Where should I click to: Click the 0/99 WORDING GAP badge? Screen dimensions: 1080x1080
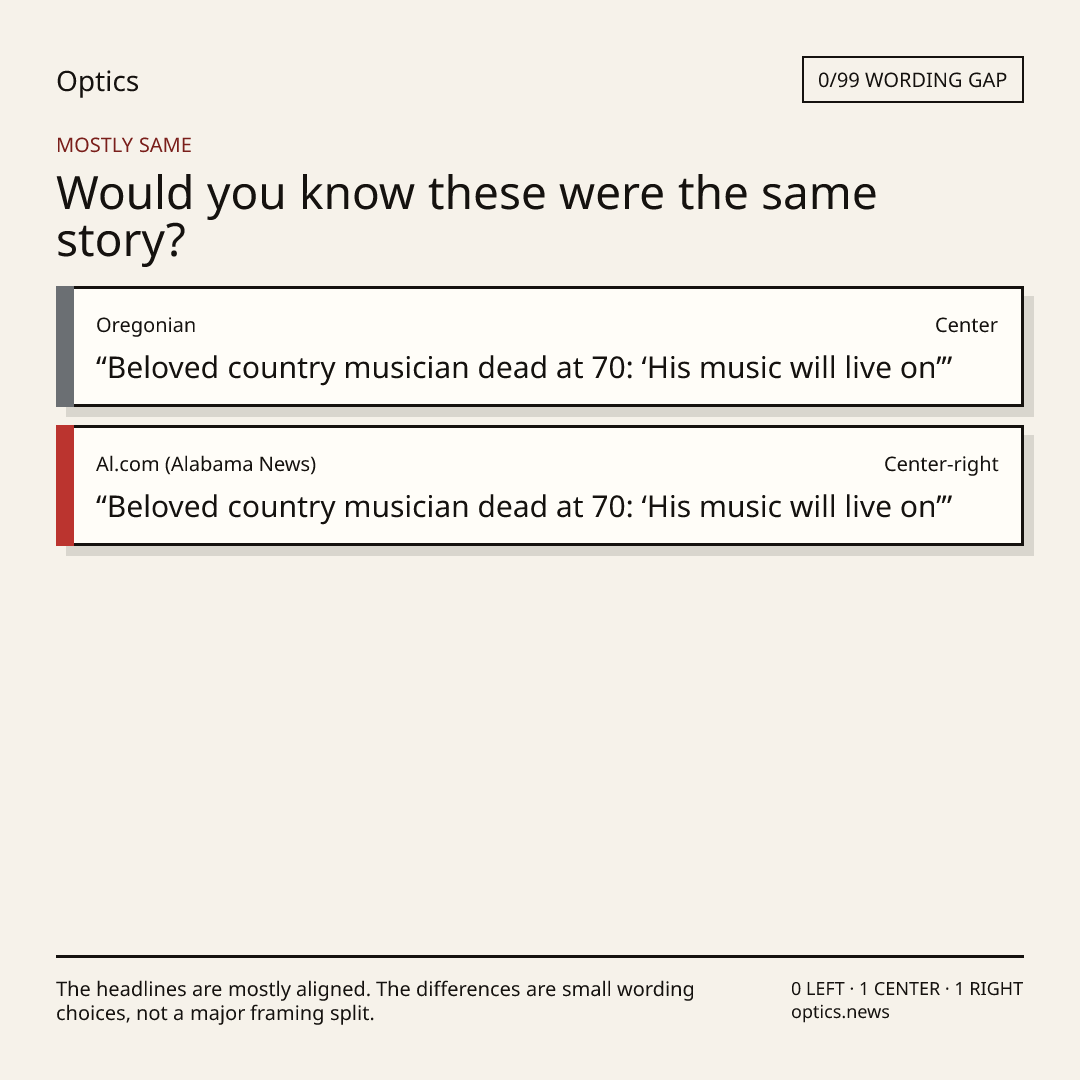[x=913, y=80]
